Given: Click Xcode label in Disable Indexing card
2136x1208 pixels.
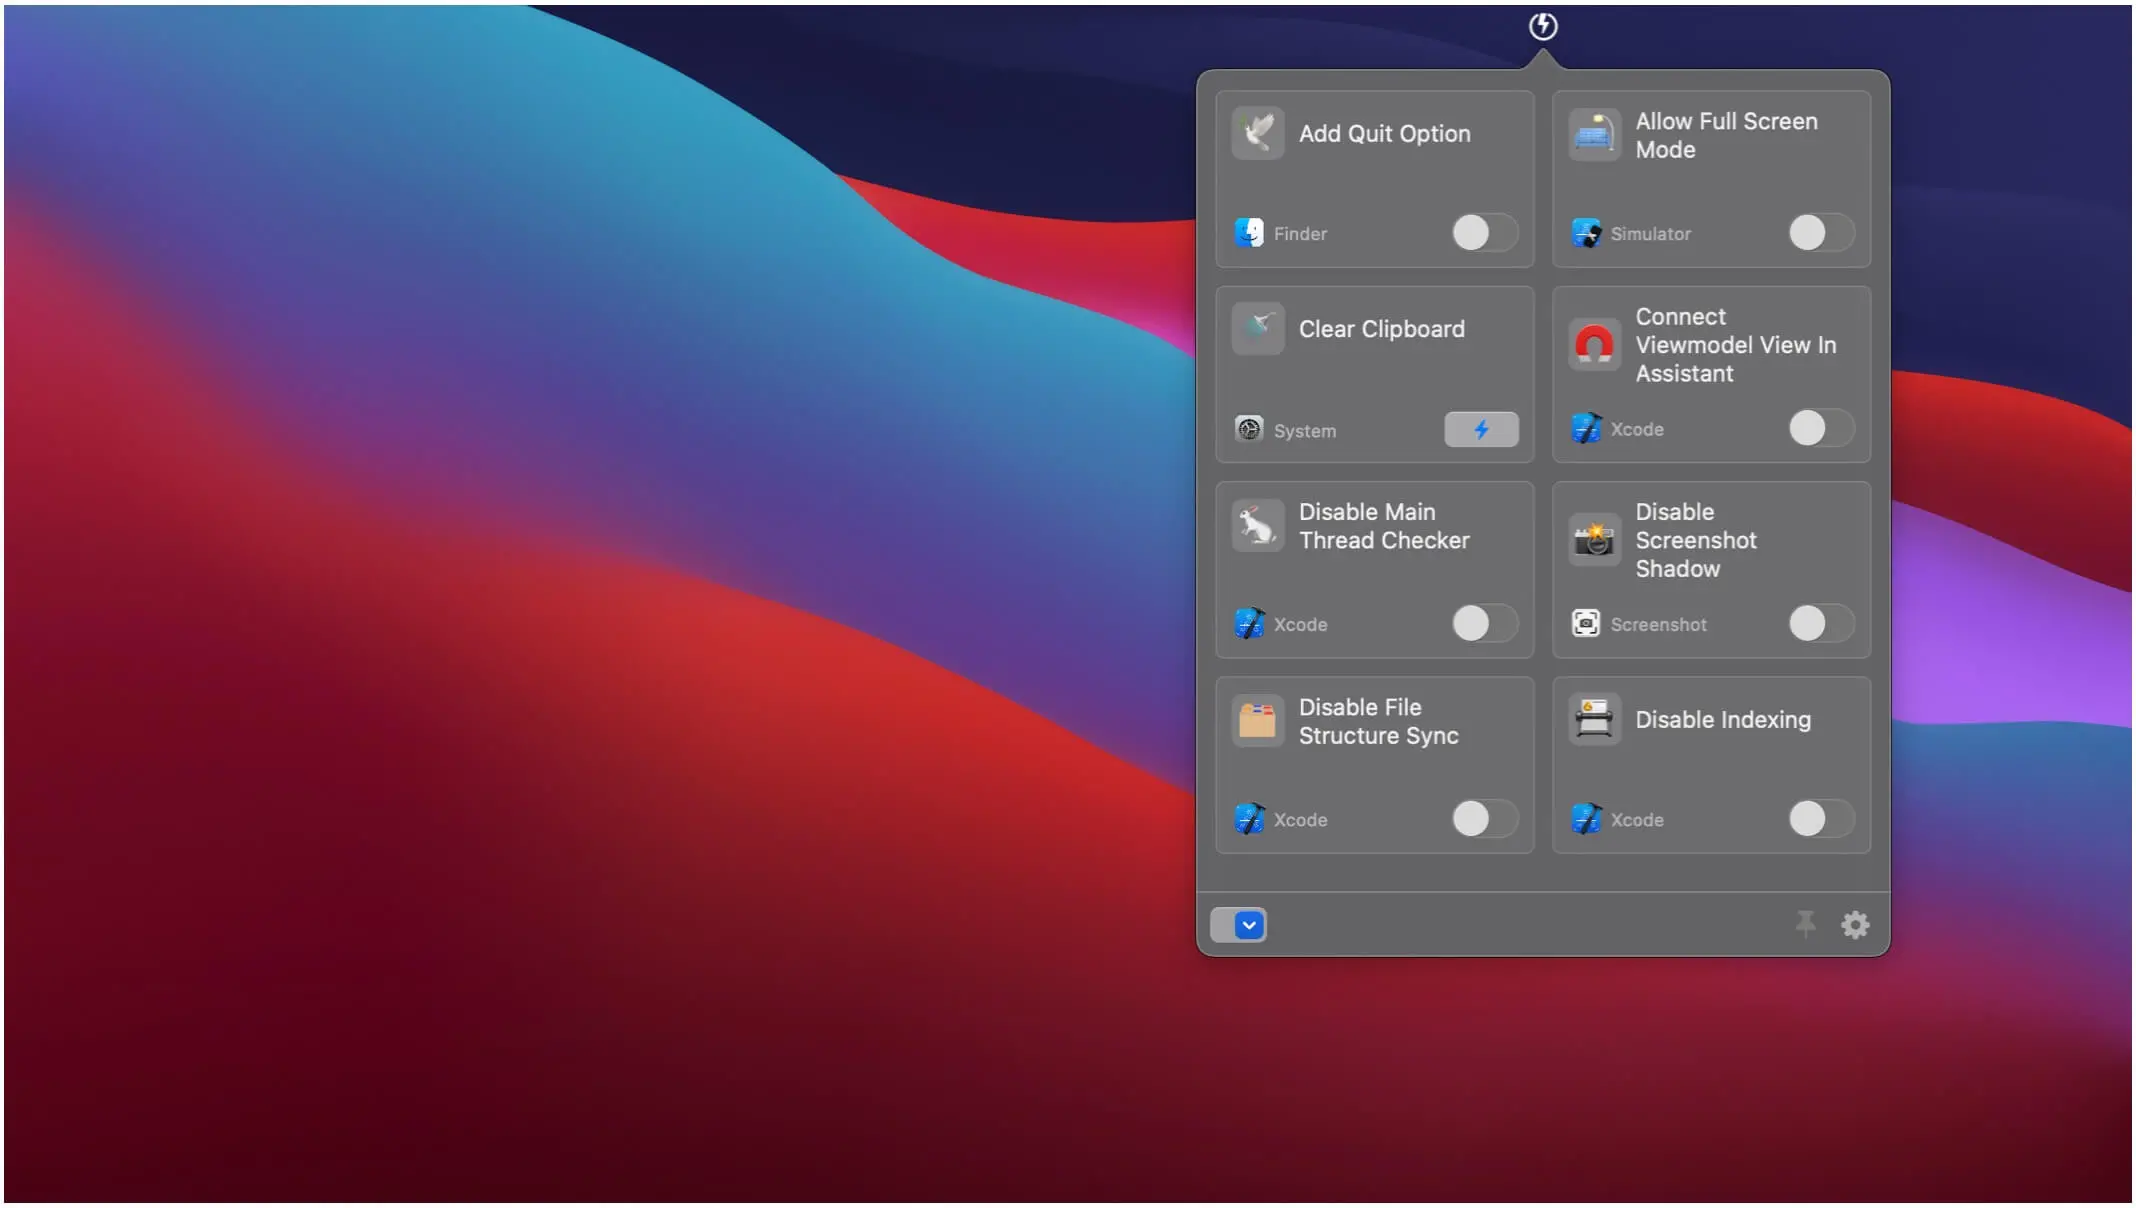Looking at the screenshot, I should point(1637,819).
